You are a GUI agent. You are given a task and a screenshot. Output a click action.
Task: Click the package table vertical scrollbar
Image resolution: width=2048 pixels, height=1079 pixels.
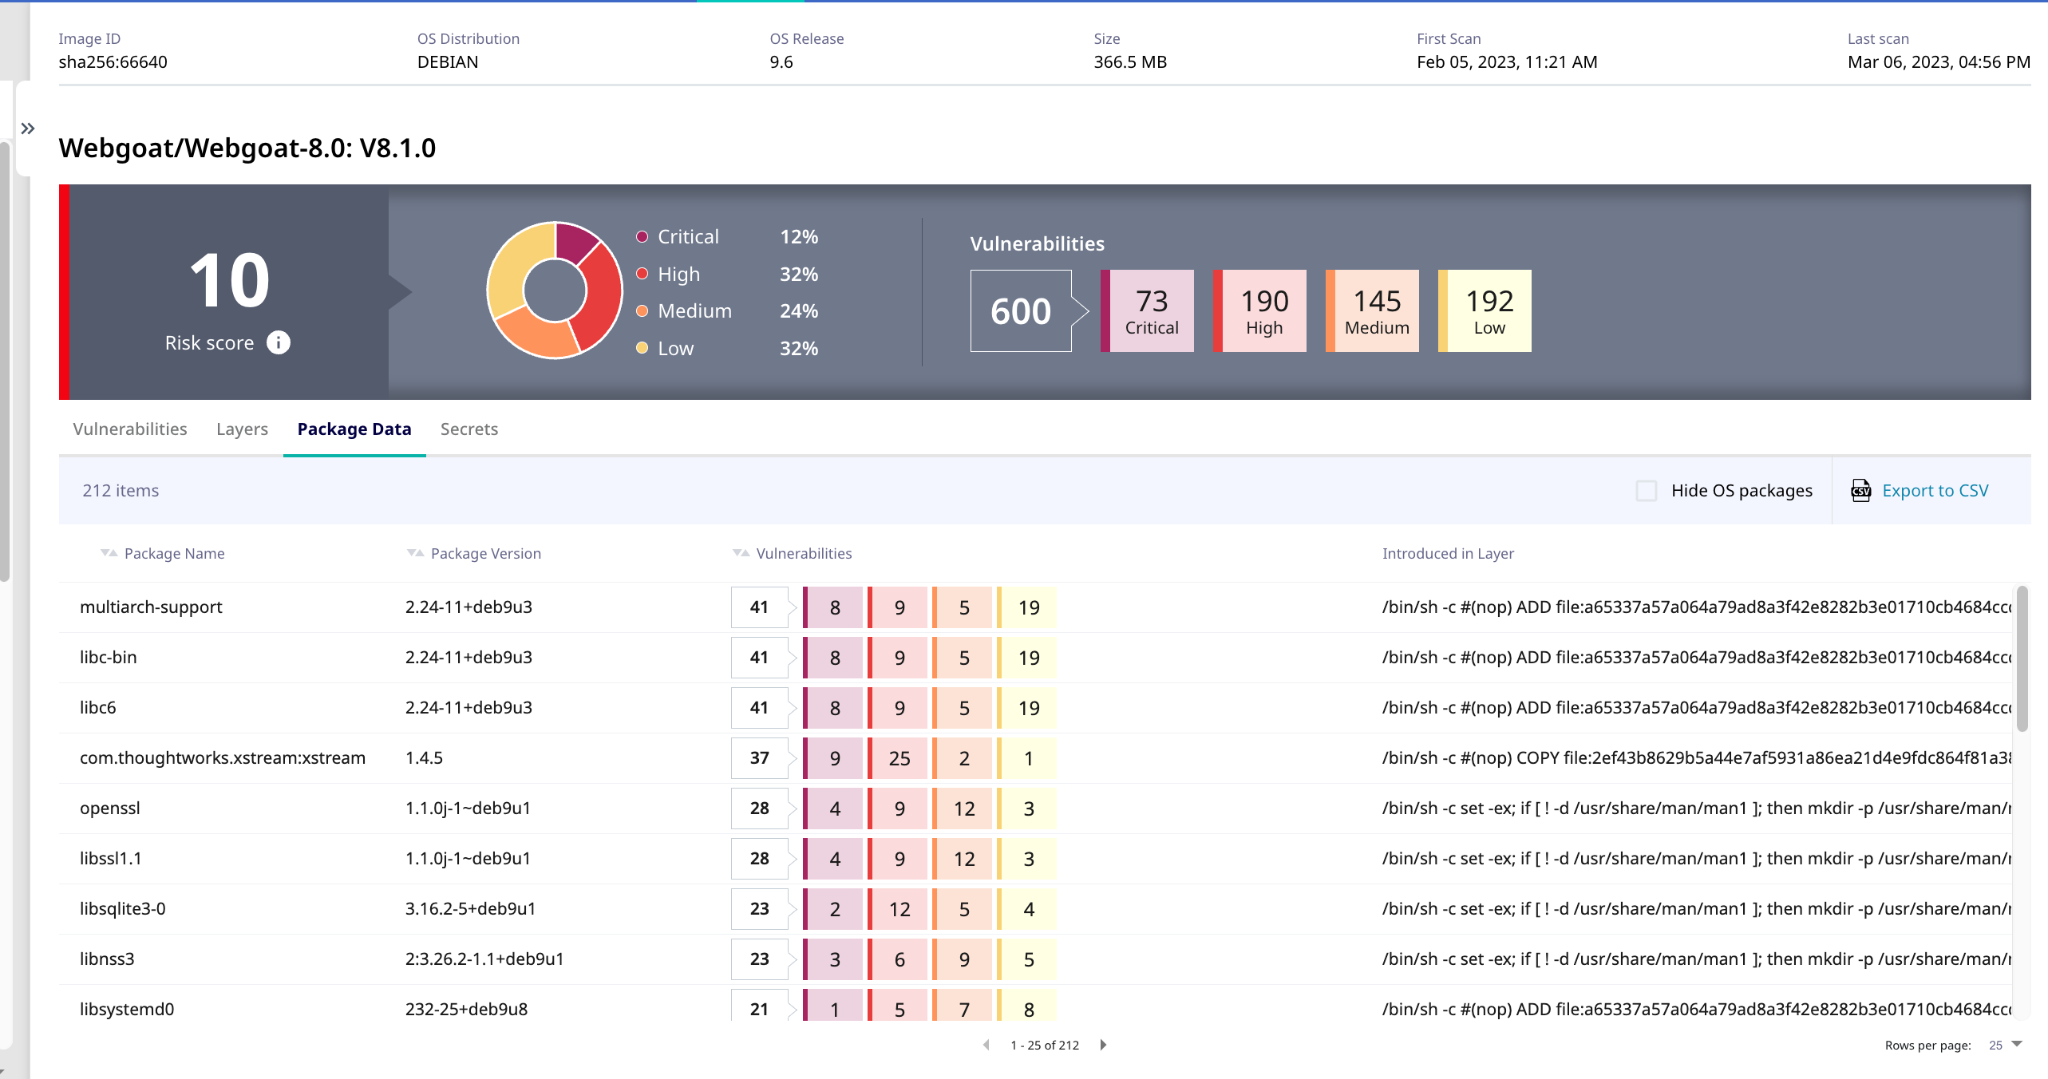tap(2022, 660)
